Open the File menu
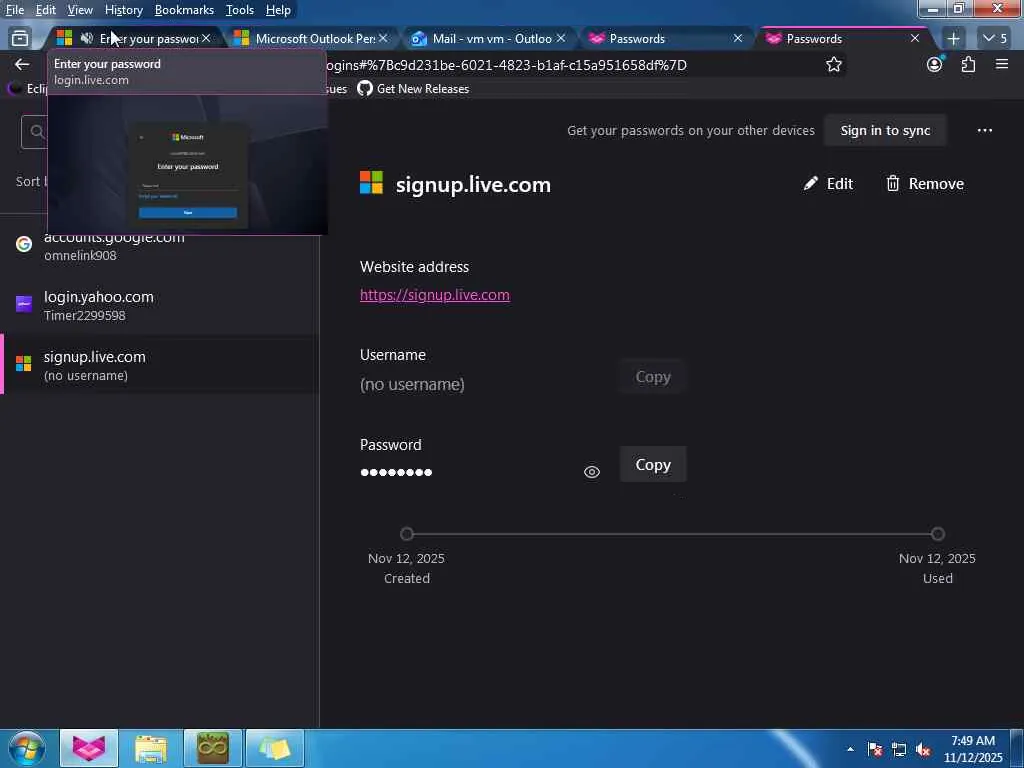Screen dimensions: 1024x768 pyautogui.click(x=15, y=10)
